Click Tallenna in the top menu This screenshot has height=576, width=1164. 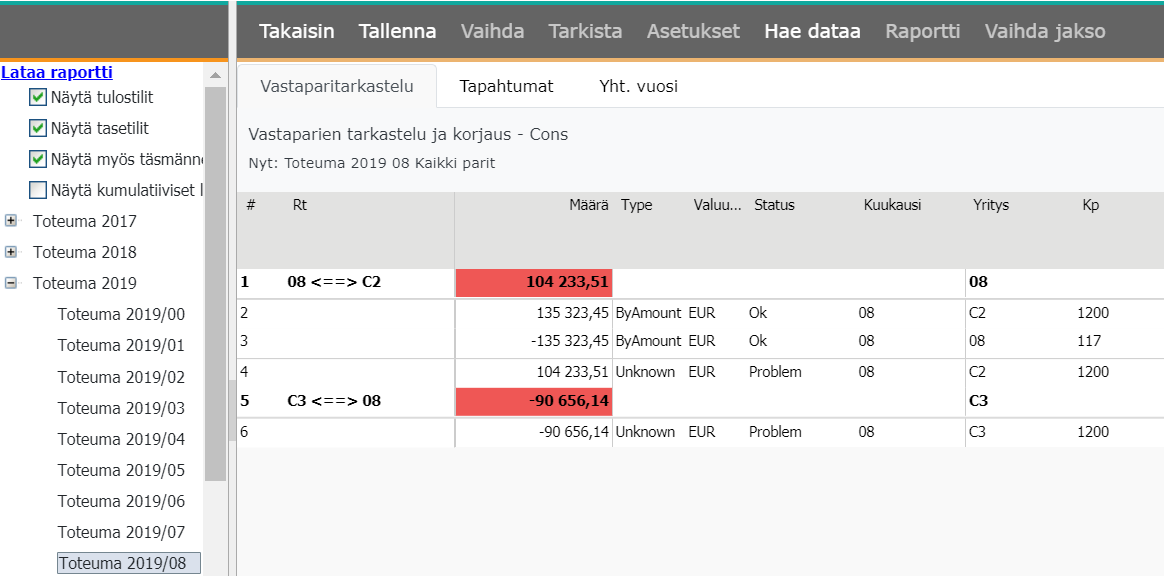397,31
